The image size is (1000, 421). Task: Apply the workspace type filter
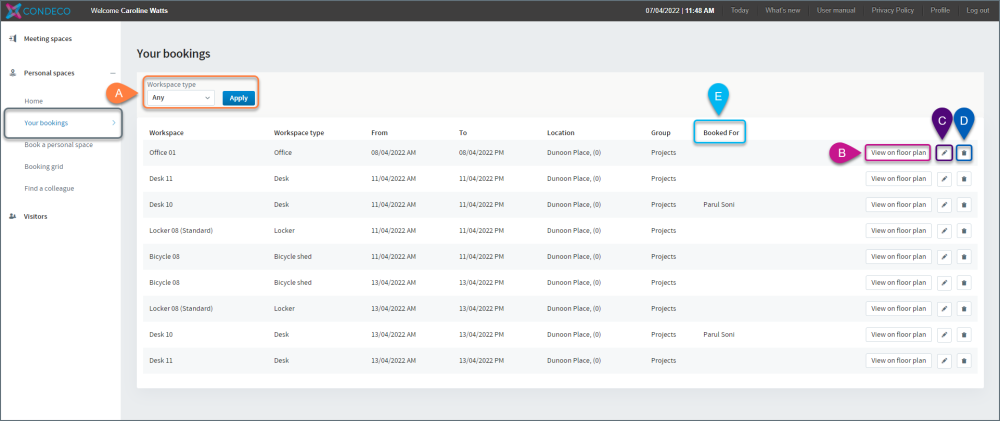click(239, 98)
